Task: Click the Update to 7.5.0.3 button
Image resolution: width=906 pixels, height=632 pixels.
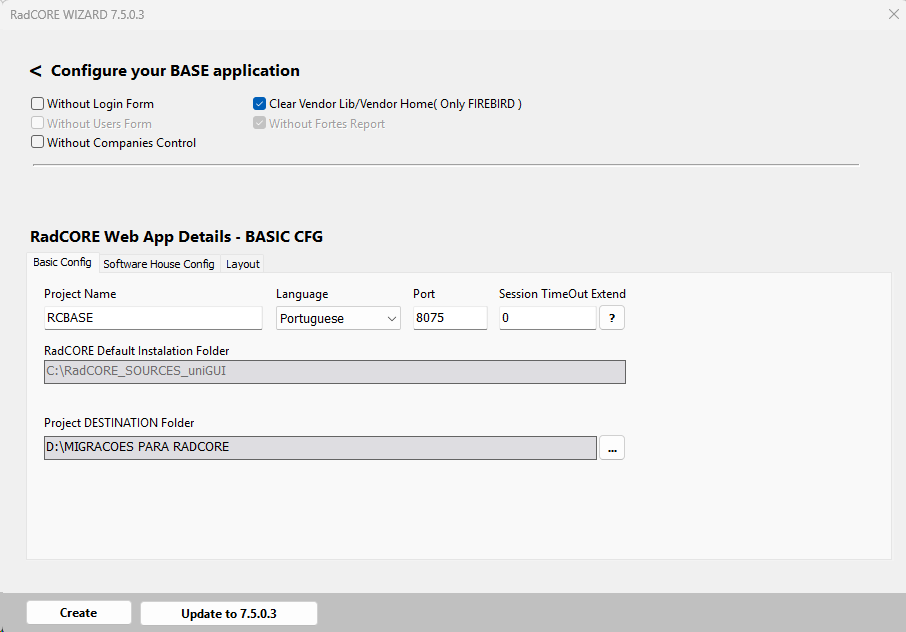Action: [228, 613]
